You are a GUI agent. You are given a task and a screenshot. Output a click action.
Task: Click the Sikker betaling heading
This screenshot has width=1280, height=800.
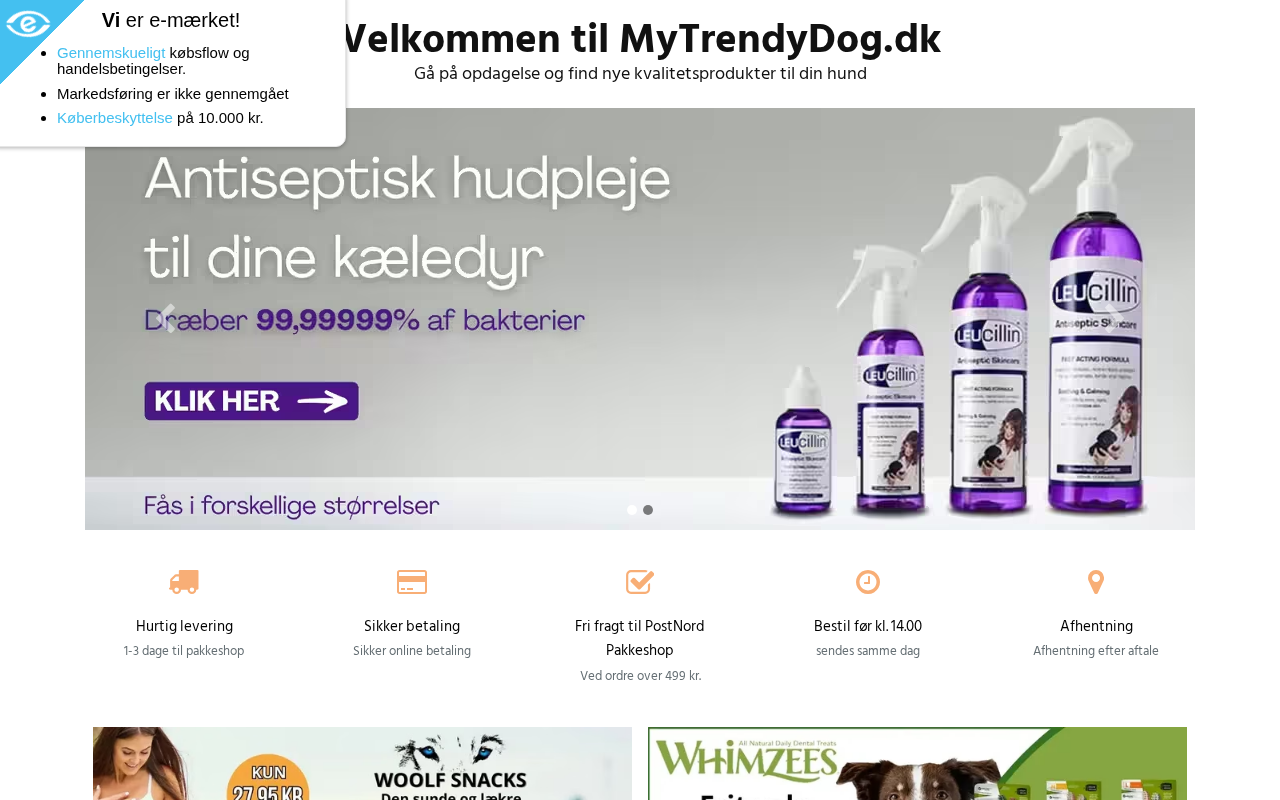(x=412, y=627)
